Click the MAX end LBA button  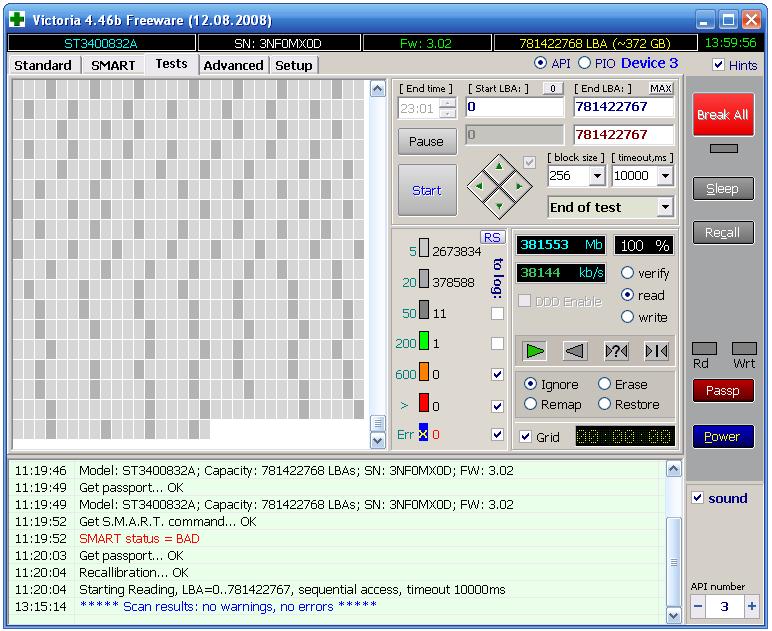coord(660,89)
